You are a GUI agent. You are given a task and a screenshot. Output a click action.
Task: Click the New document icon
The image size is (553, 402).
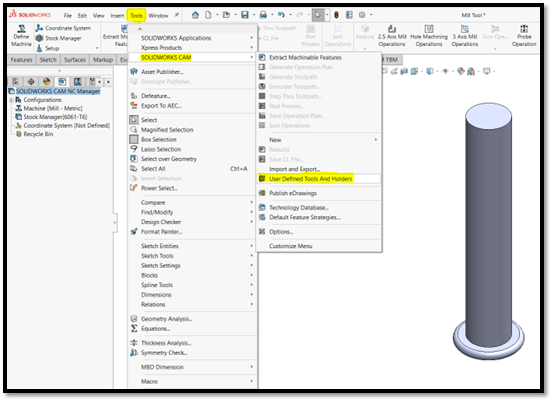tap(208, 15)
